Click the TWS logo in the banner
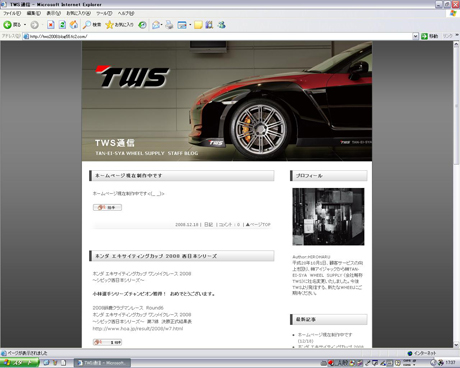The height and width of the screenshot is (368, 460). pyautogui.click(x=133, y=77)
